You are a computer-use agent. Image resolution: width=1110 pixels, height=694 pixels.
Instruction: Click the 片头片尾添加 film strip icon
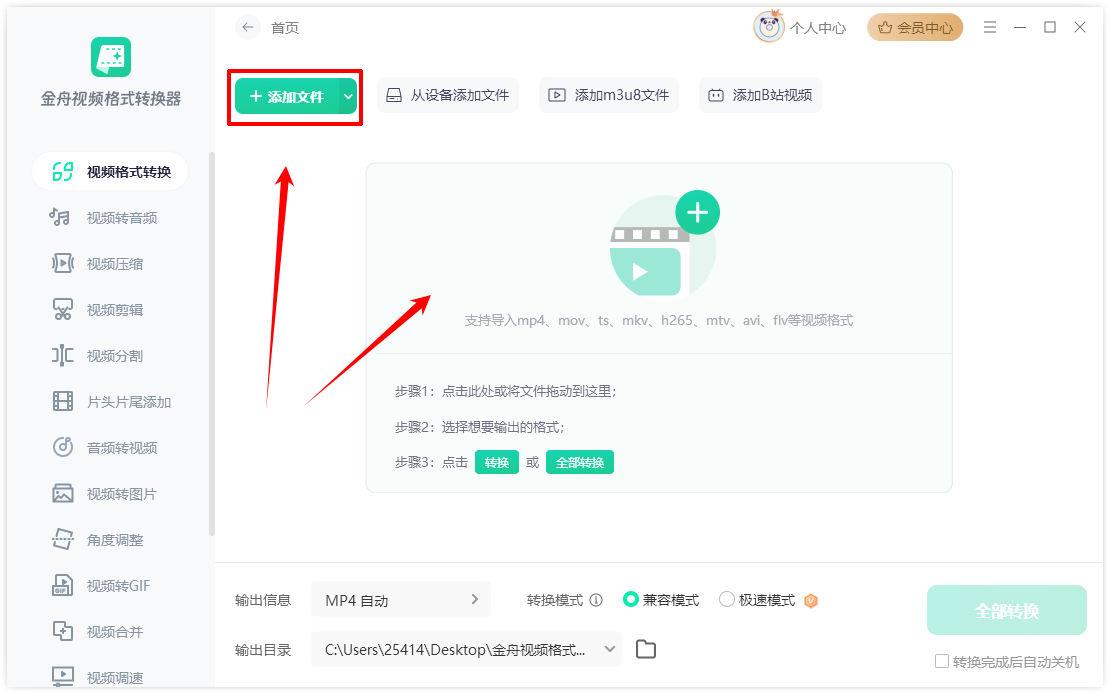63,402
